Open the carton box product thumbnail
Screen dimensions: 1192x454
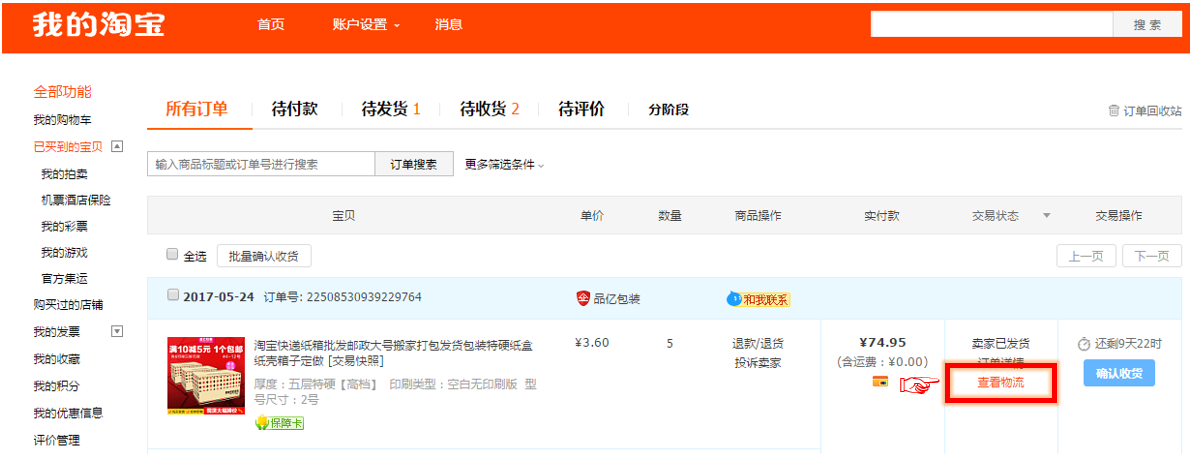[206, 376]
